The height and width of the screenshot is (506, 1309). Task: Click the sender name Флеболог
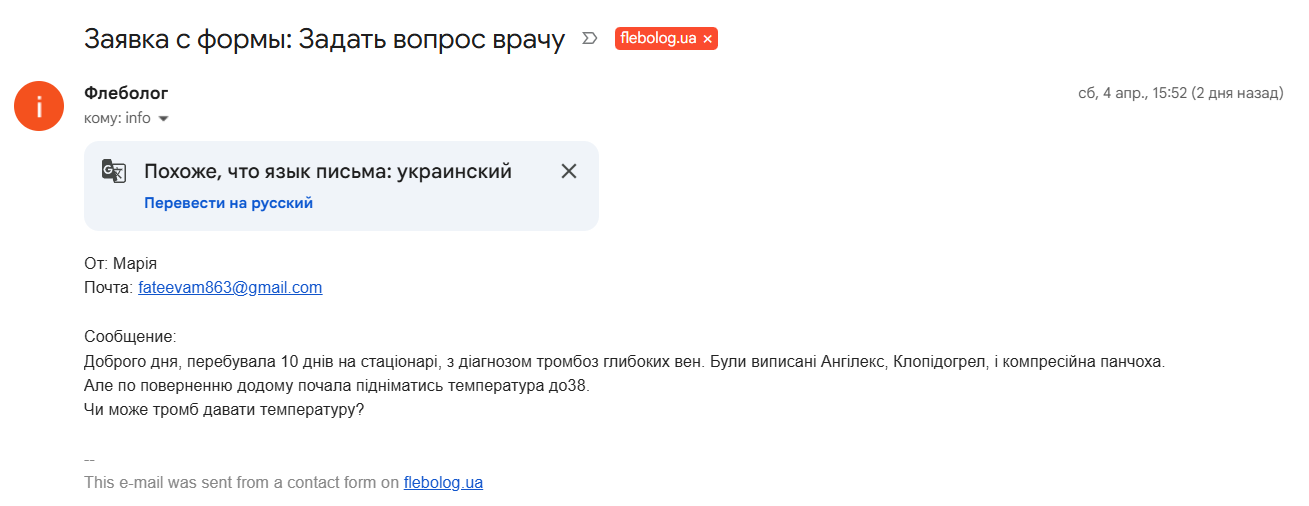point(126,93)
